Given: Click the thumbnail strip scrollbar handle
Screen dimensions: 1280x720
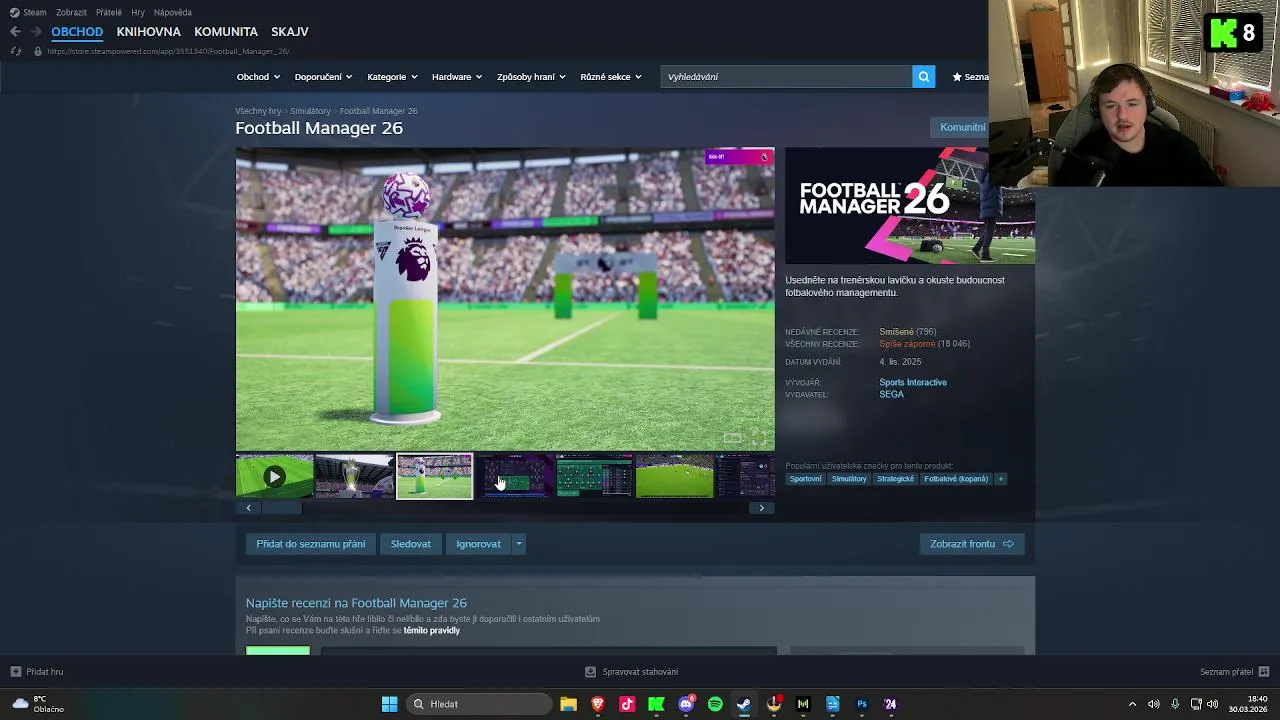Looking at the screenshot, I should (x=281, y=508).
